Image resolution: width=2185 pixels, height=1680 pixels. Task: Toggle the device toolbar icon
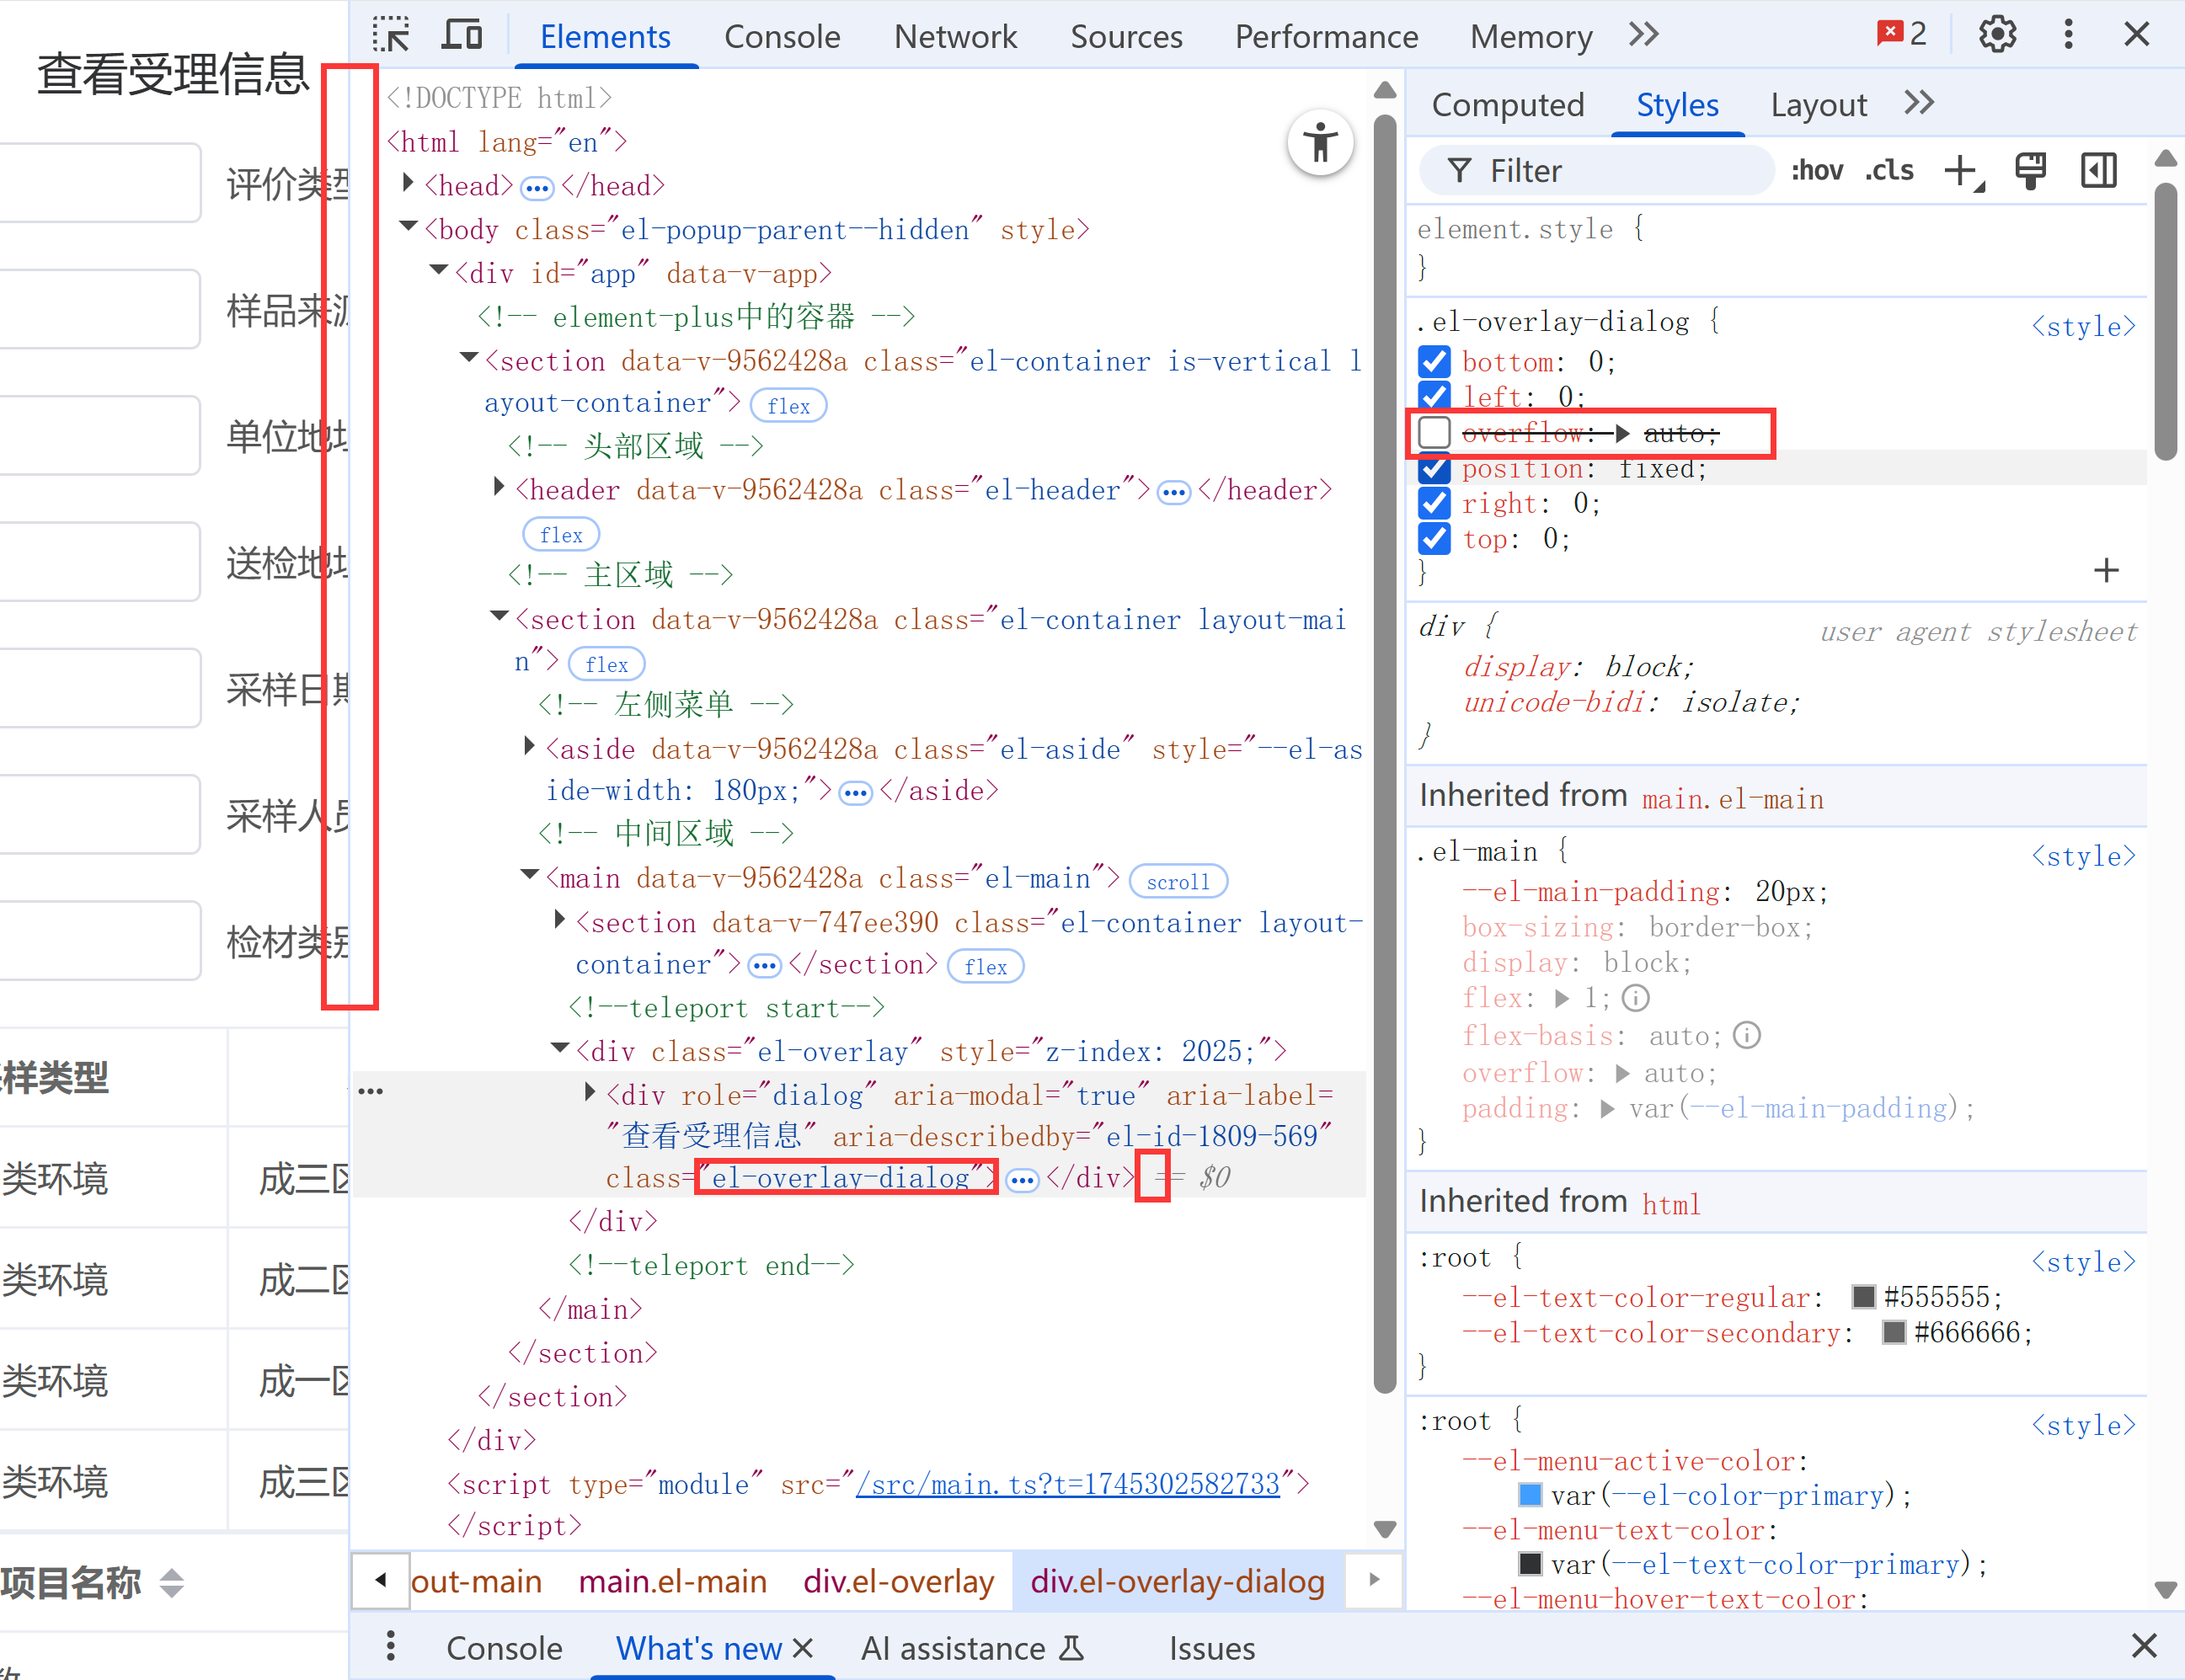tap(462, 35)
